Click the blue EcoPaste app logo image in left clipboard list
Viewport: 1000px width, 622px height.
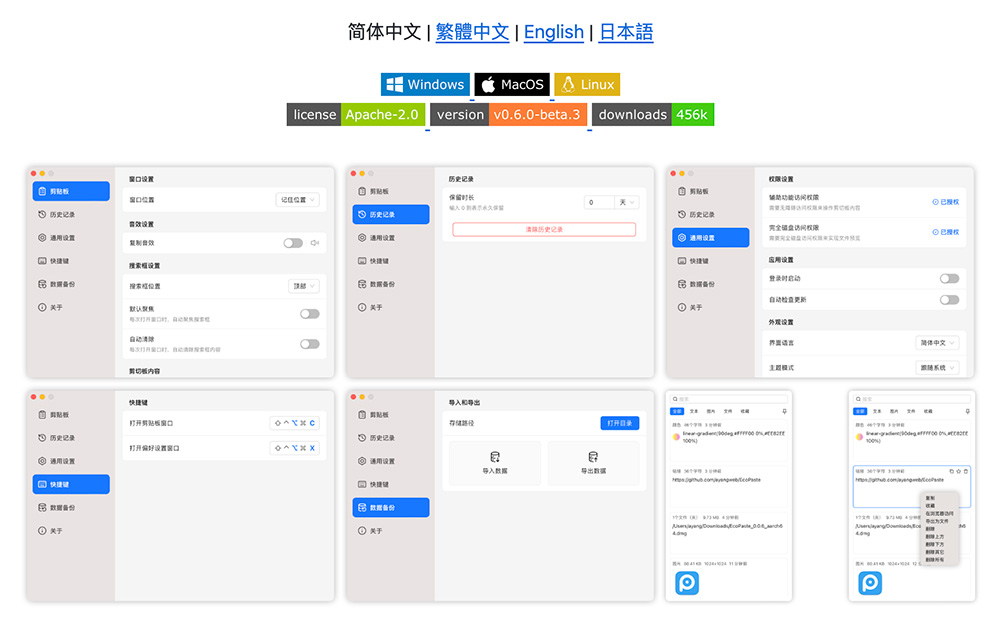[687, 583]
